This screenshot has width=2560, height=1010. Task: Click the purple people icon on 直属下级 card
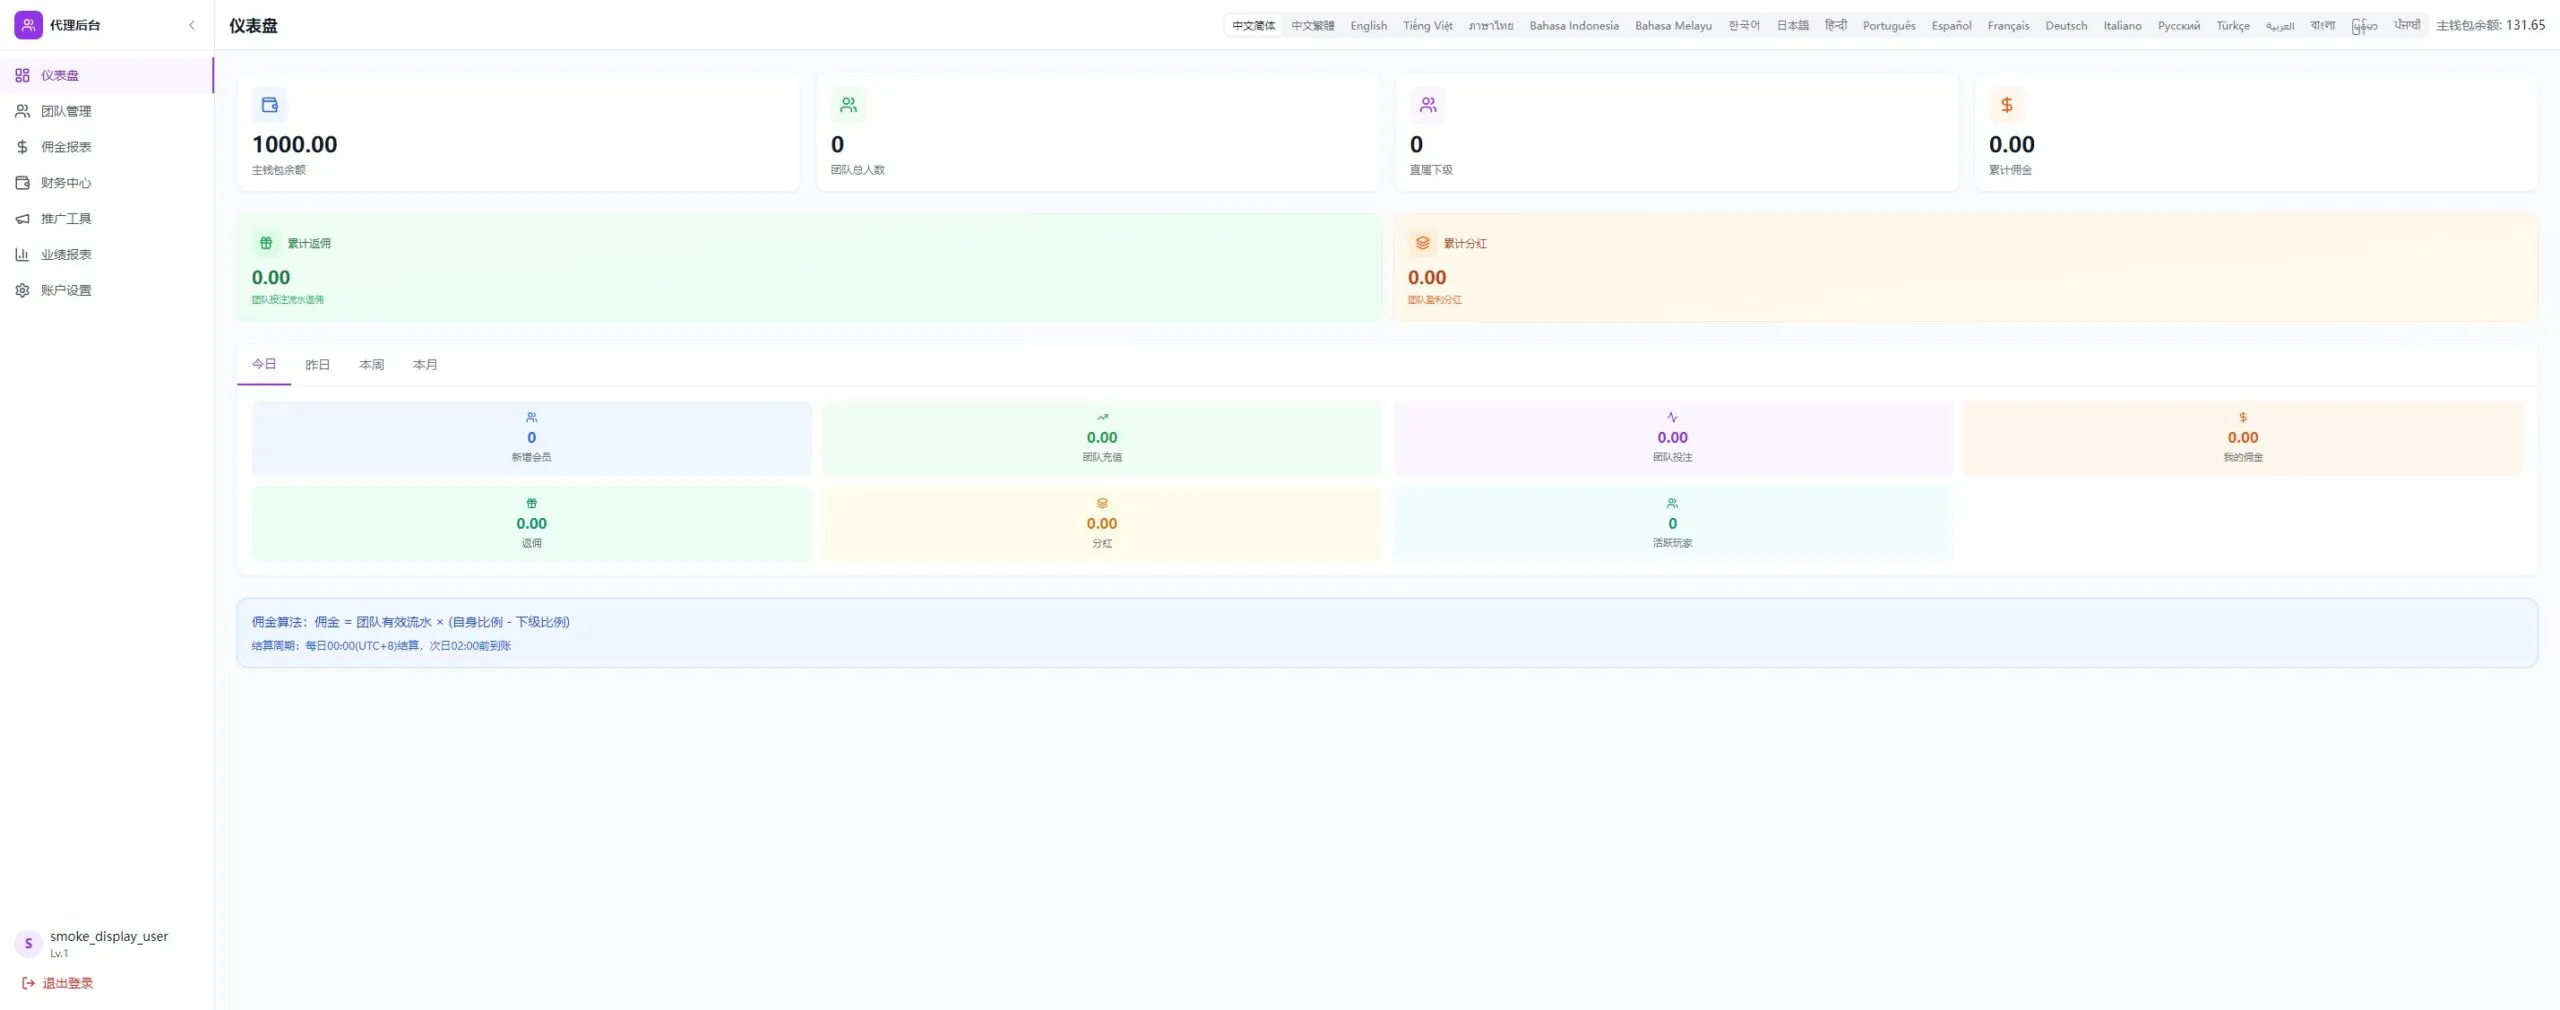1427,105
